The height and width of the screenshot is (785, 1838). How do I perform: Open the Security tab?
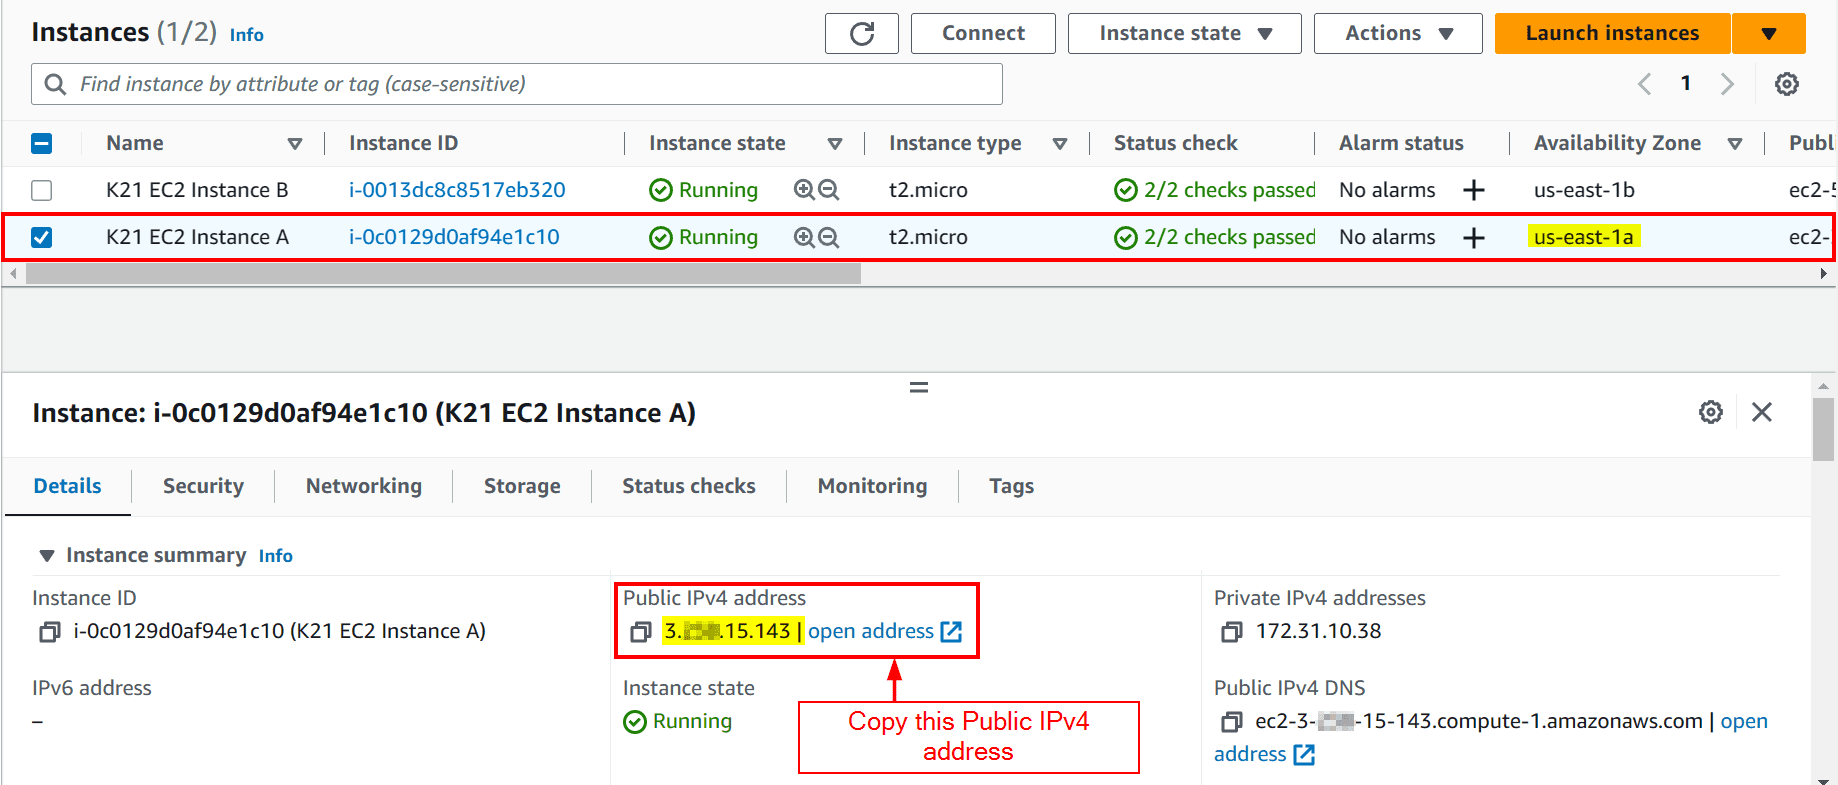(x=203, y=486)
